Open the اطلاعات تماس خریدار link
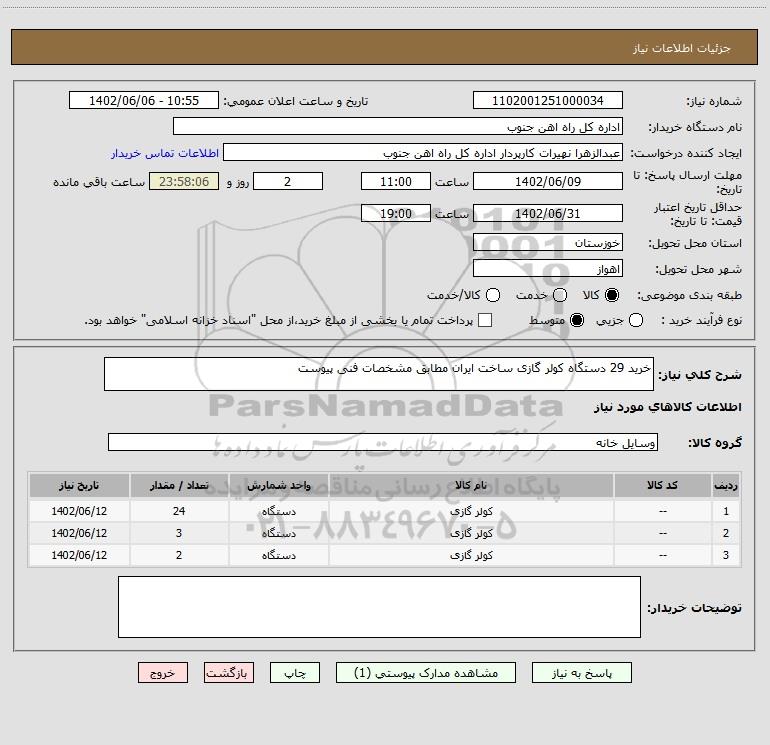 [x=165, y=153]
